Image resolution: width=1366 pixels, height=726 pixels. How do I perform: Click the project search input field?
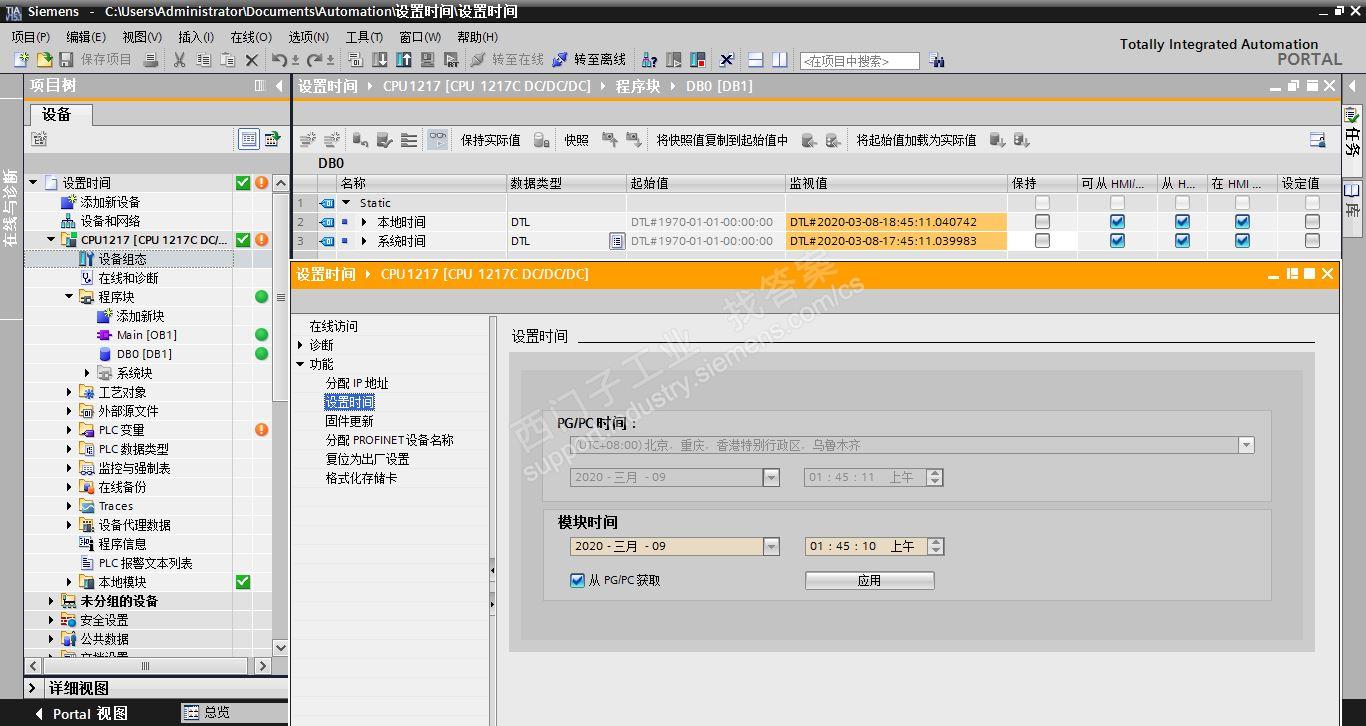pyautogui.click(x=859, y=61)
